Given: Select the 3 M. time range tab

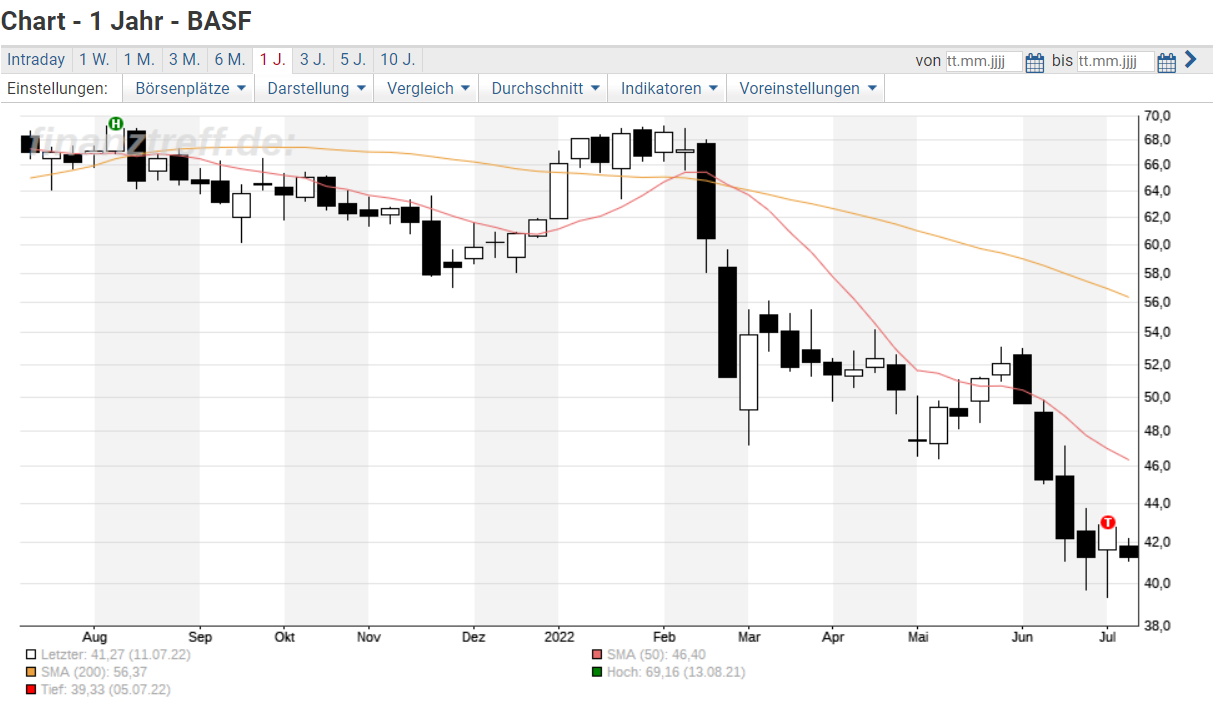Looking at the screenshot, I should [184, 60].
